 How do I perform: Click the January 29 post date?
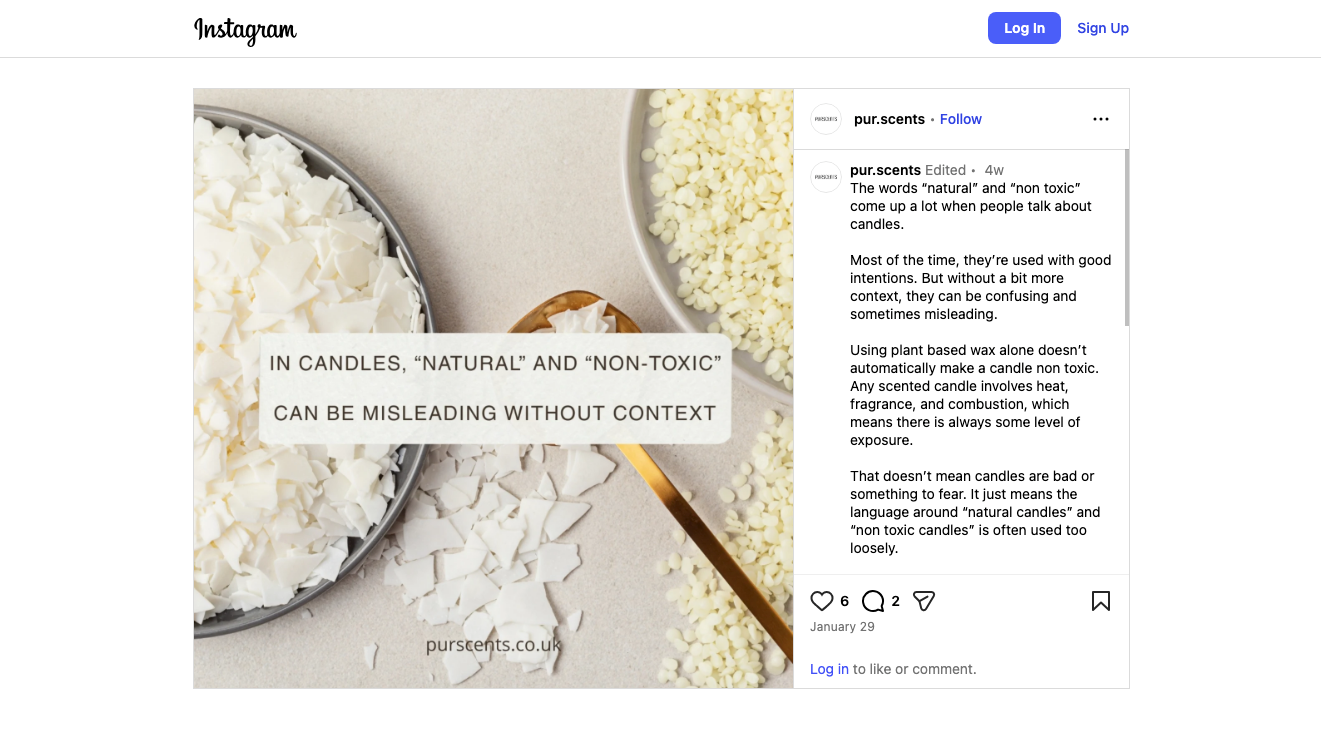842,627
